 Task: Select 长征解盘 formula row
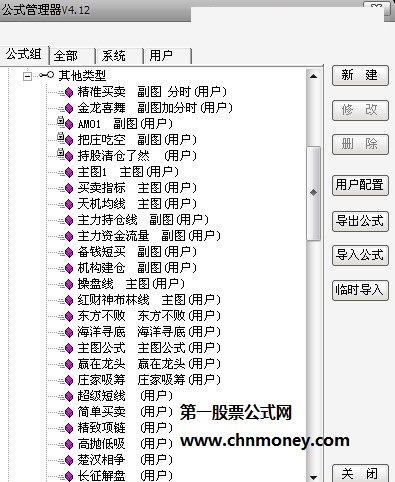pyautogui.click(x=125, y=476)
